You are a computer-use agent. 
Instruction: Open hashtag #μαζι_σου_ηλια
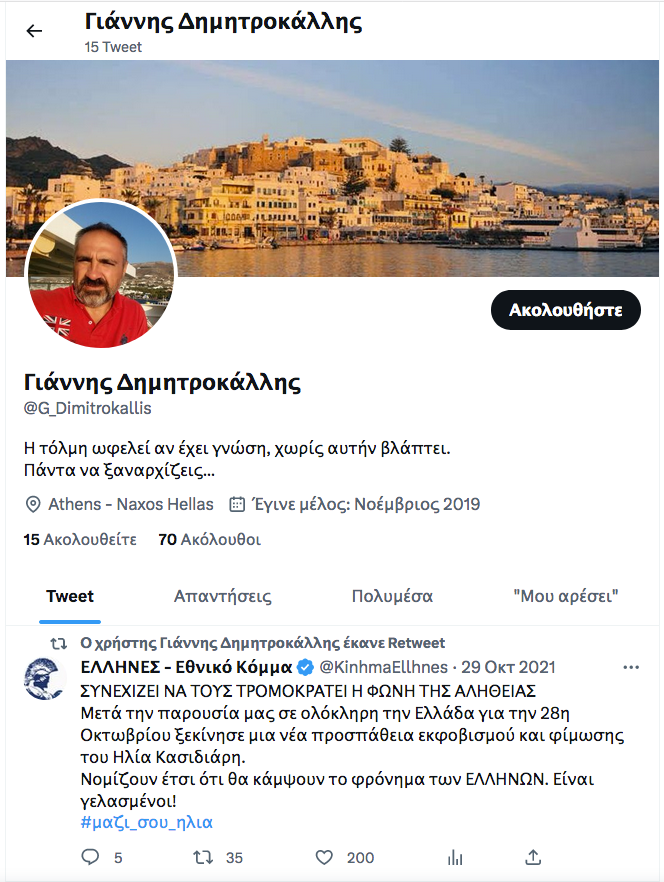tap(147, 822)
